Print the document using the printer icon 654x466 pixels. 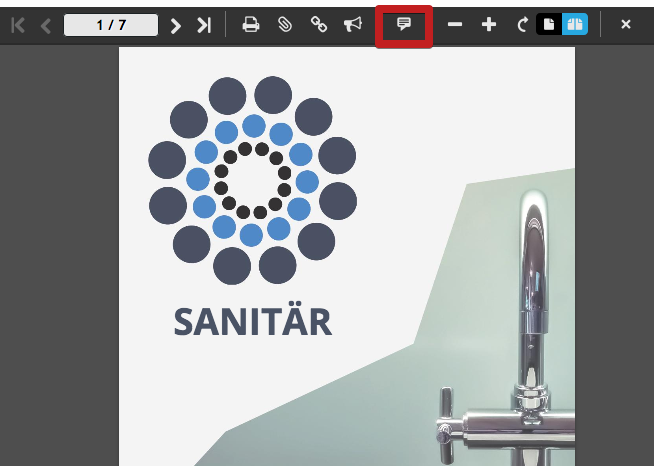[x=251, y=25]
